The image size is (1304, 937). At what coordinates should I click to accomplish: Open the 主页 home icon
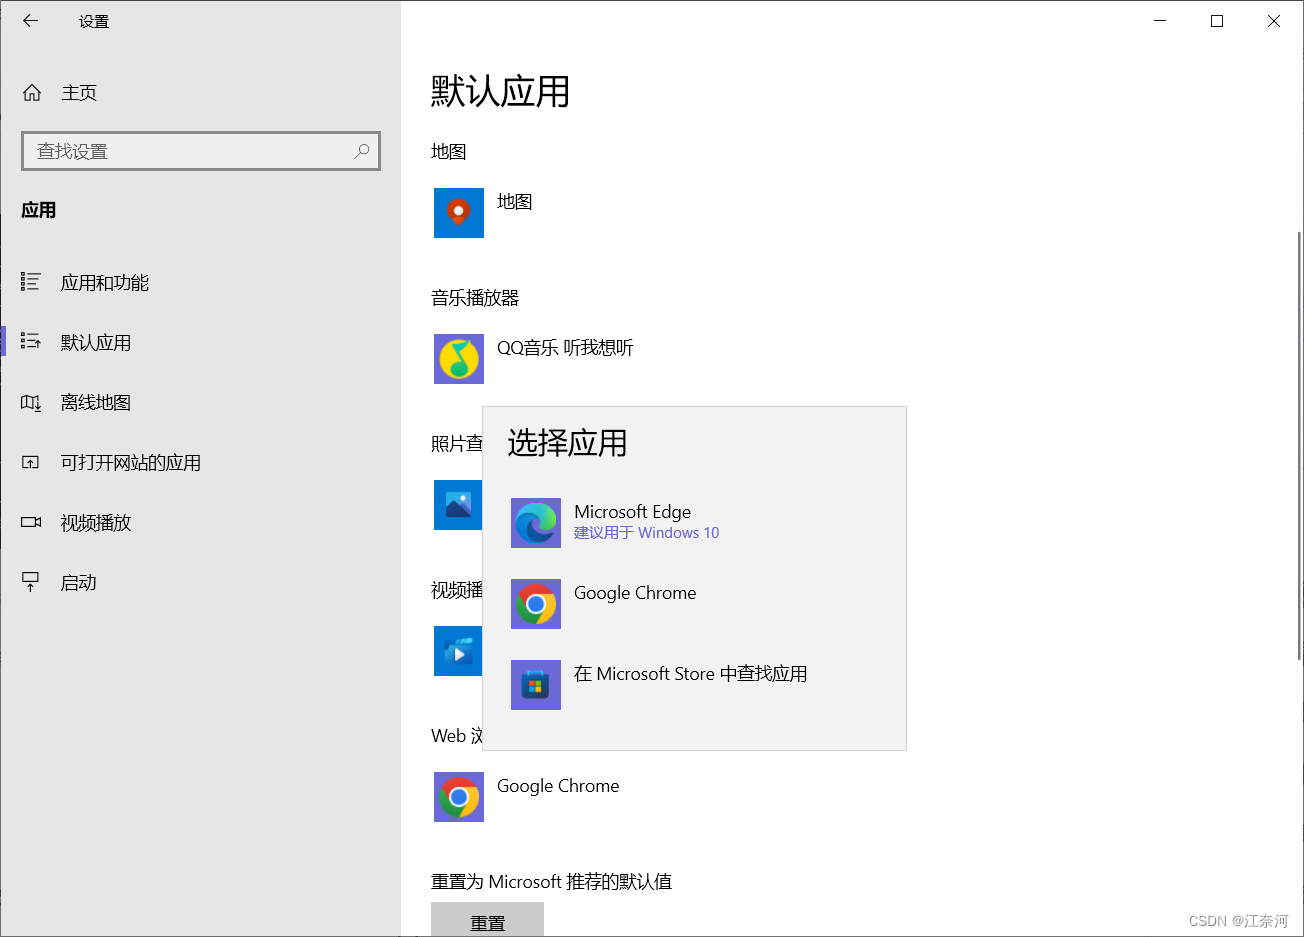tap(32, 93)
